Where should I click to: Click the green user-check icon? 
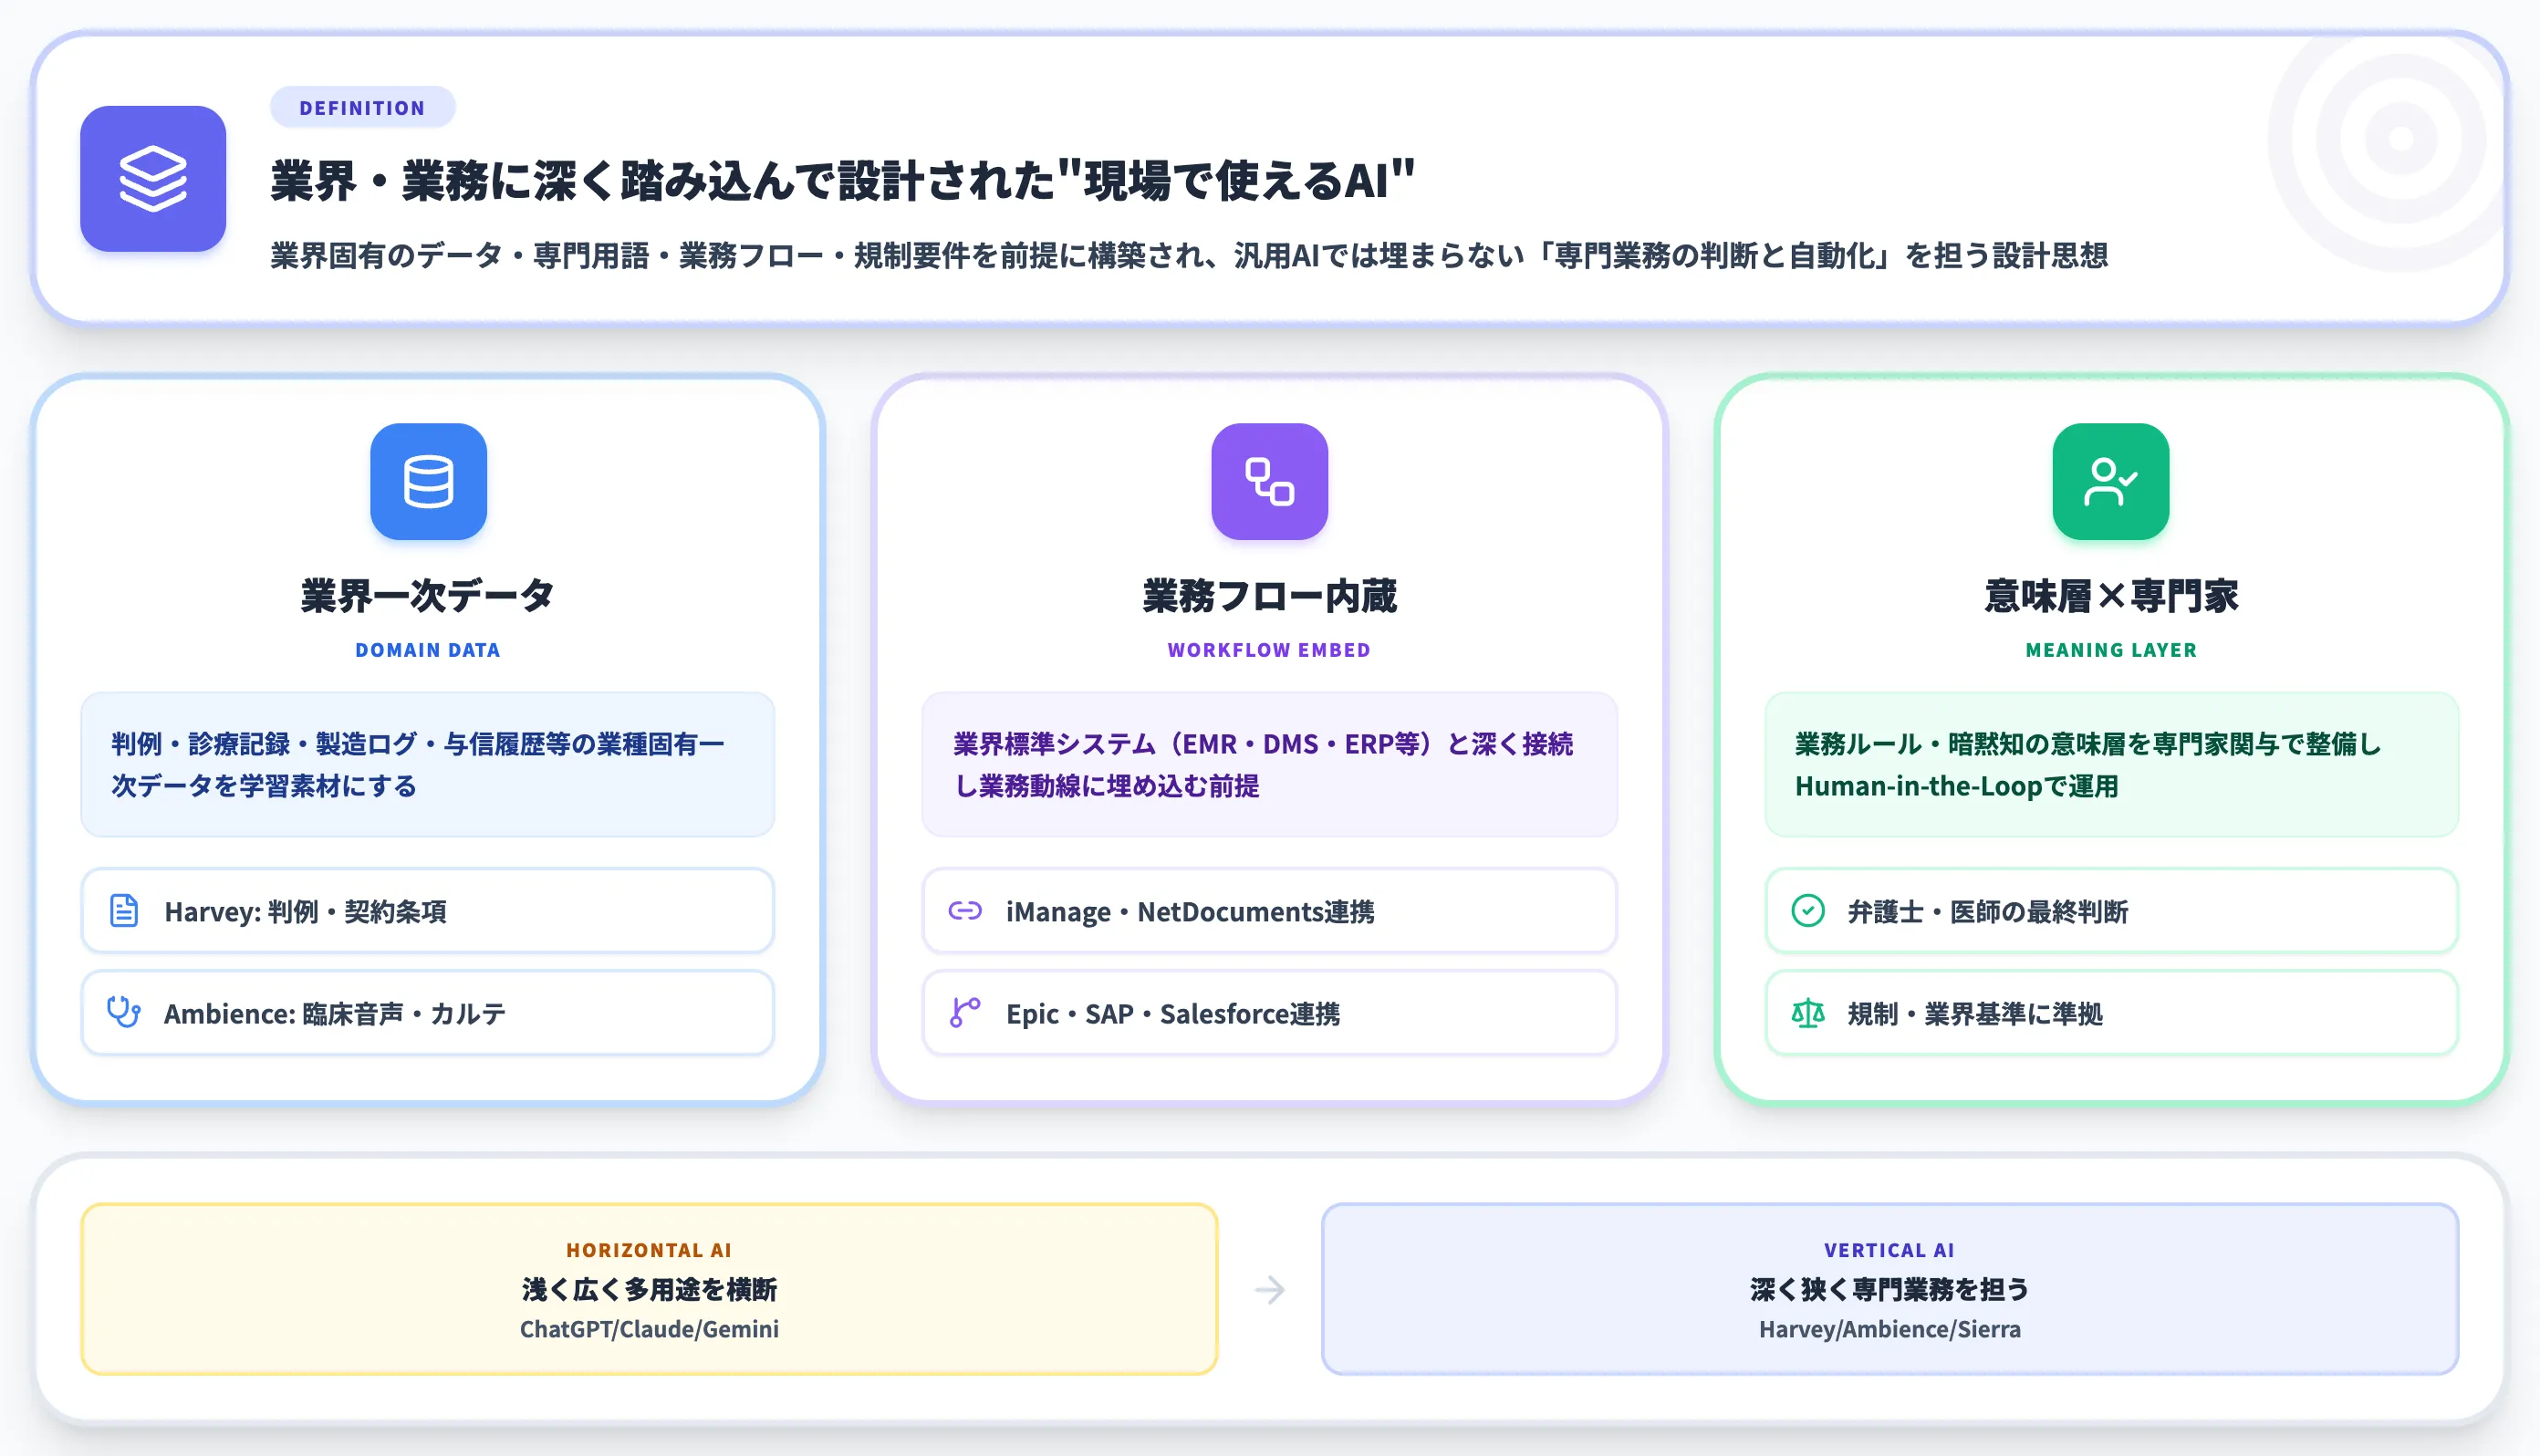tap(2110, 482)
